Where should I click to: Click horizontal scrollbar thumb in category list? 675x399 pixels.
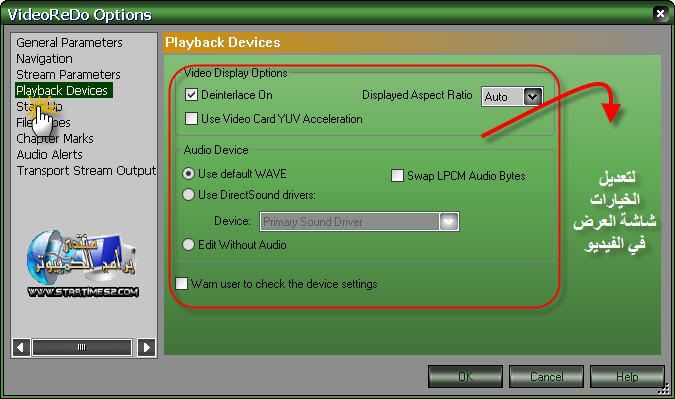click(82, 347)
